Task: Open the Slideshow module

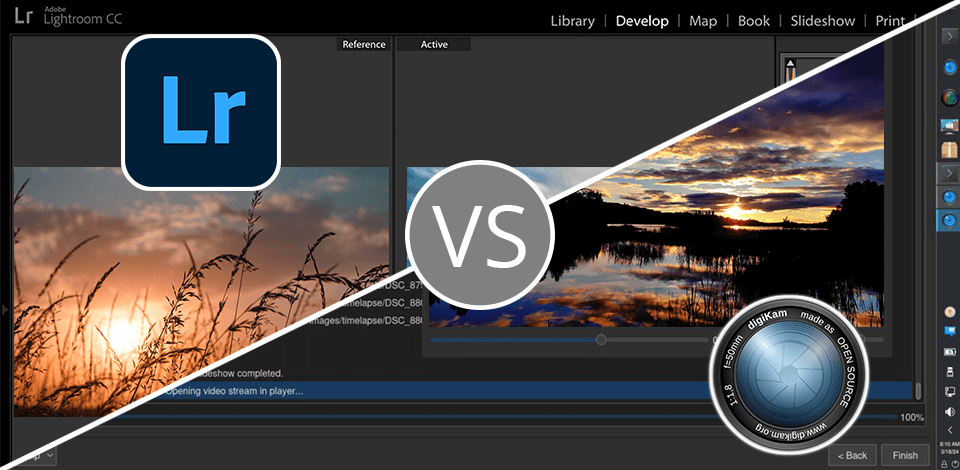Action: [x=822, y=21]
